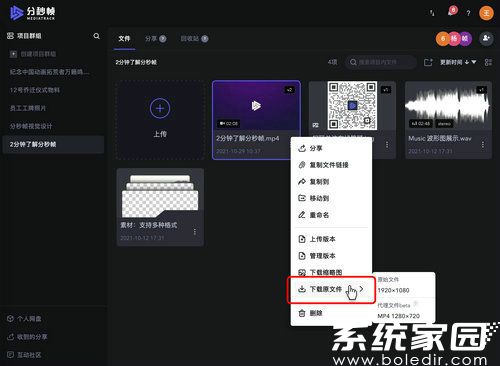Click the notification bell icon
500x366 pixels.
[451, 13]
